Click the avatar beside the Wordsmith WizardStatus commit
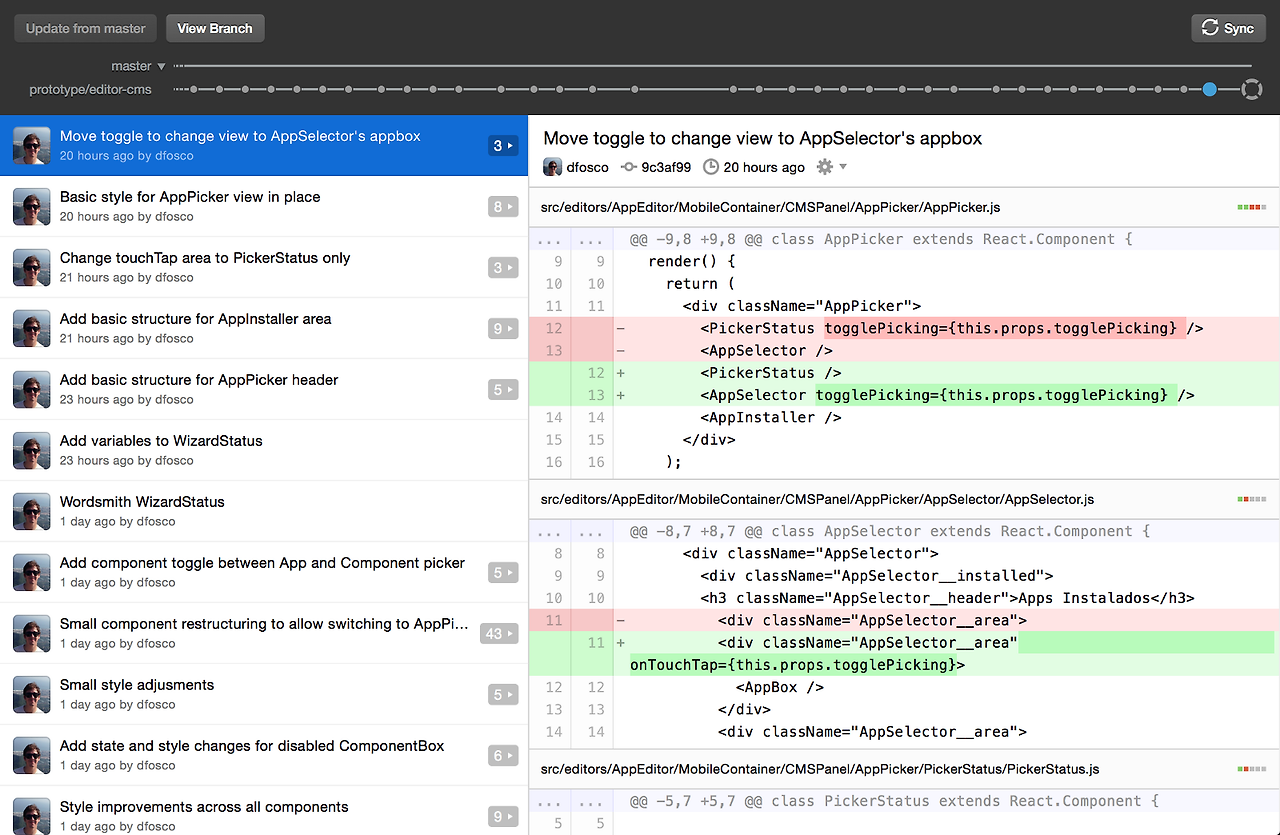 32,511
